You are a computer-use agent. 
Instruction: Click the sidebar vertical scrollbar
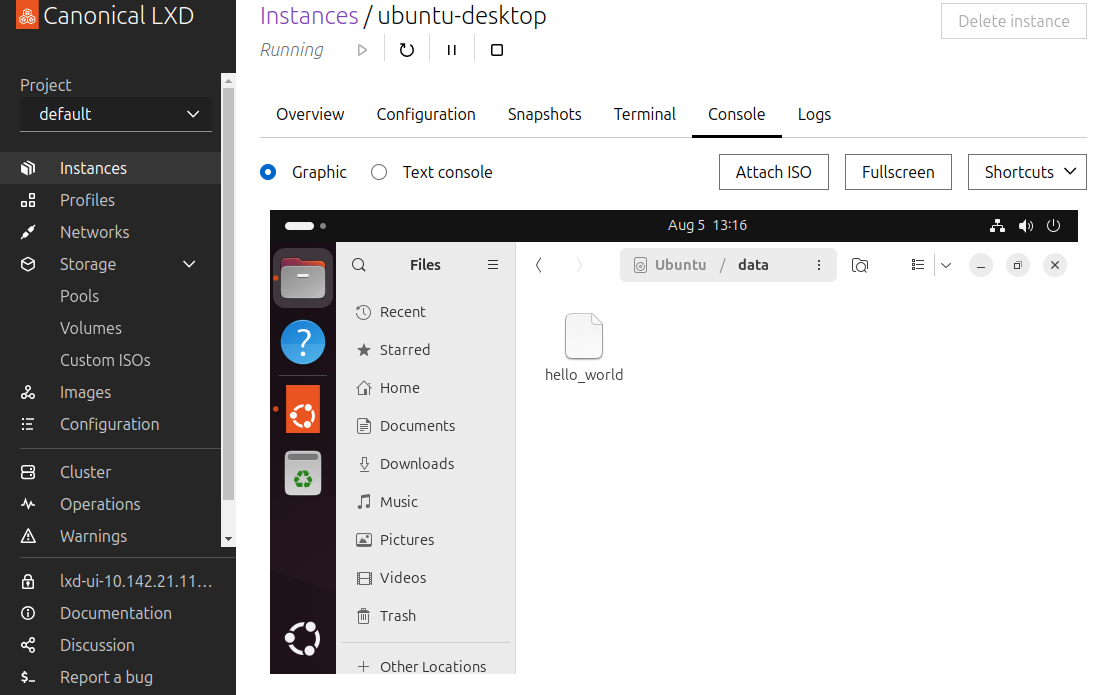pyautogui.click(x=228, y=300)
